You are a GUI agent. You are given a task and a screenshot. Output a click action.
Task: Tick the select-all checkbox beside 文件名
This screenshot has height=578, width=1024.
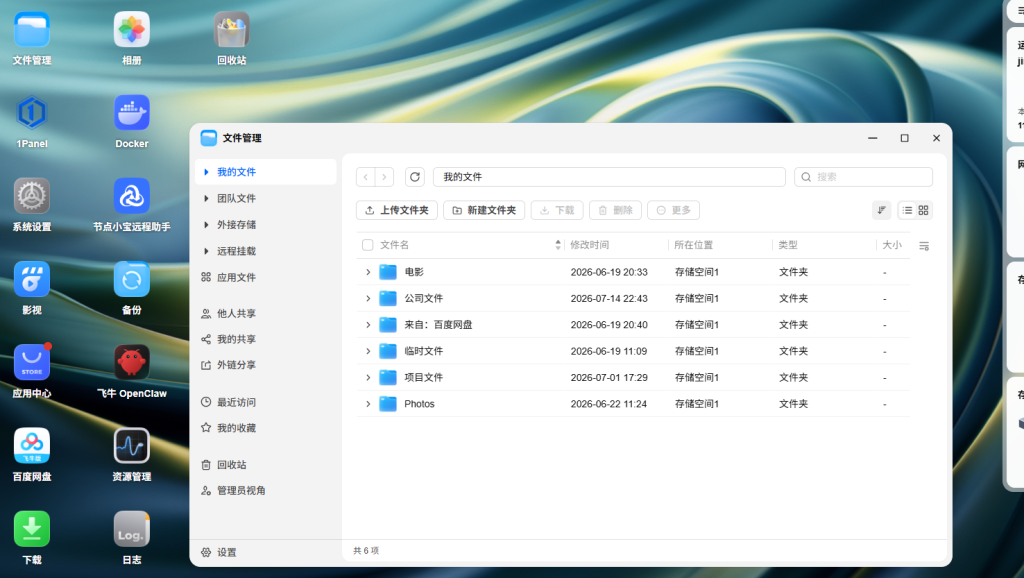click(x=368, y=245)
